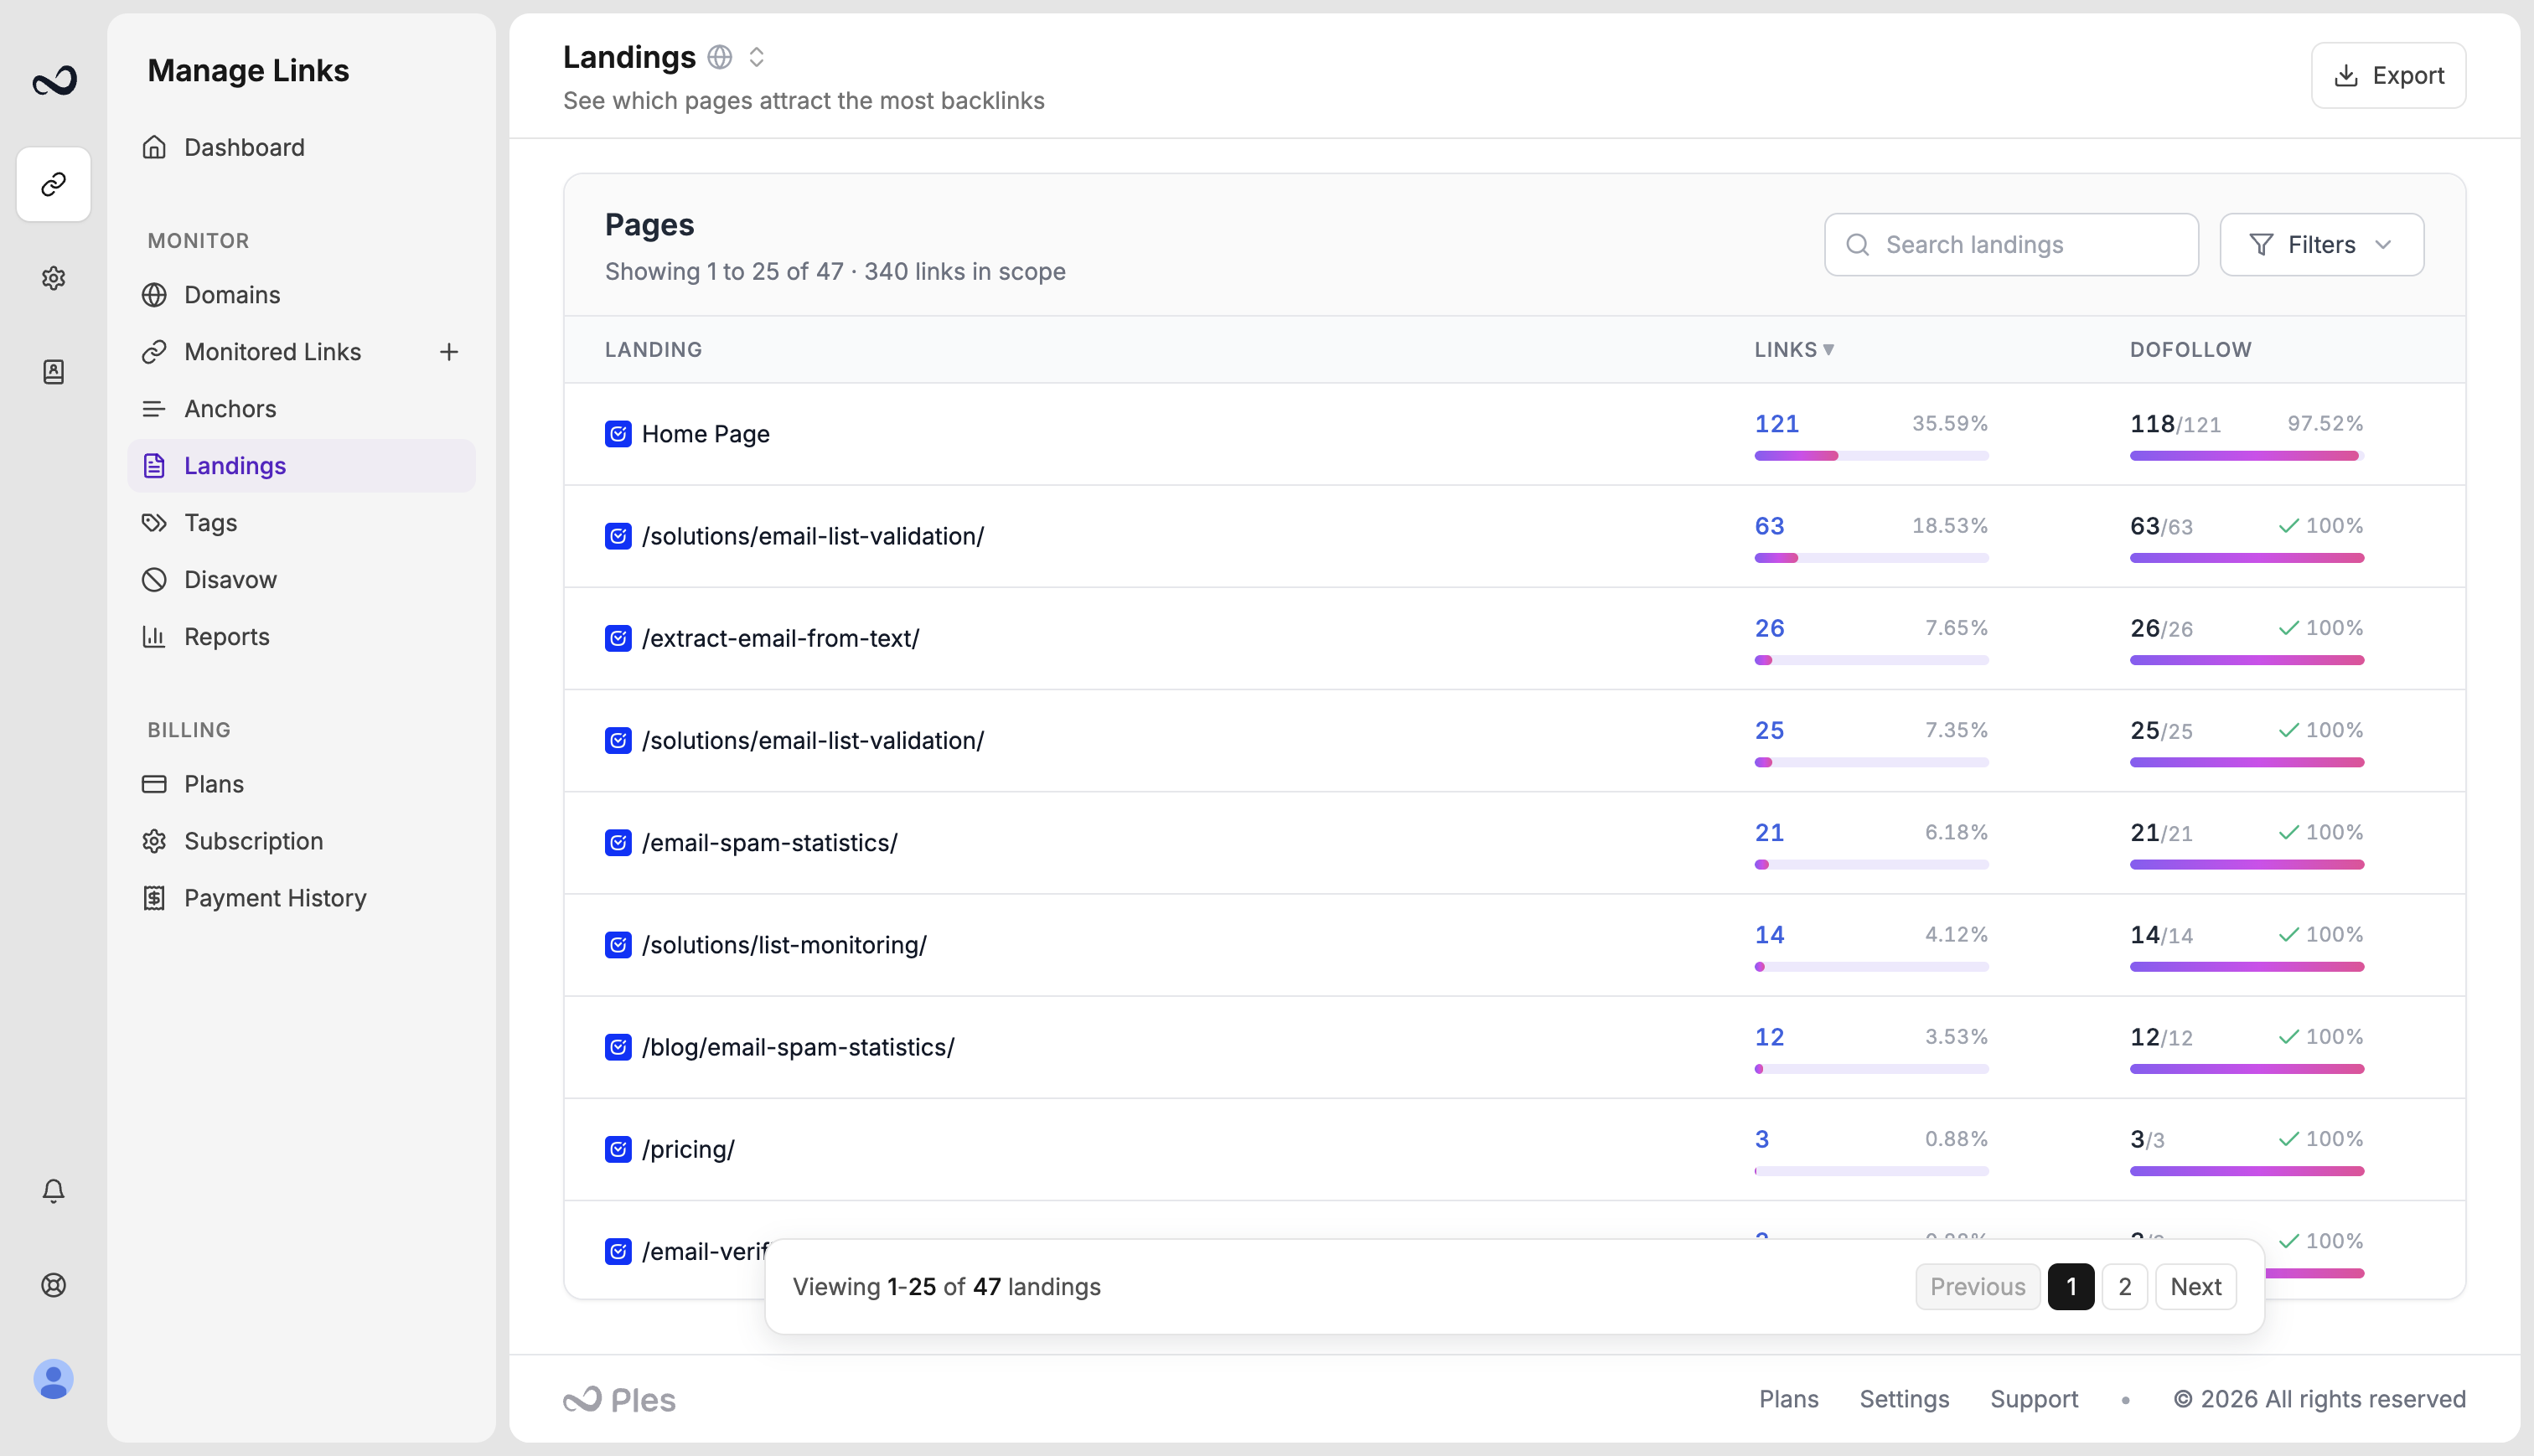Viewport: 2534px width, 1456px height.
Task: Open Payment History in the sidebar
Action: pos(301,898)
